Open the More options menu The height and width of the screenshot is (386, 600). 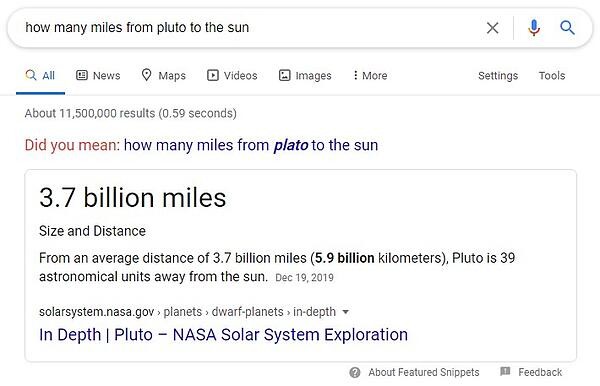pyautogui.click(x=370, y=75)
